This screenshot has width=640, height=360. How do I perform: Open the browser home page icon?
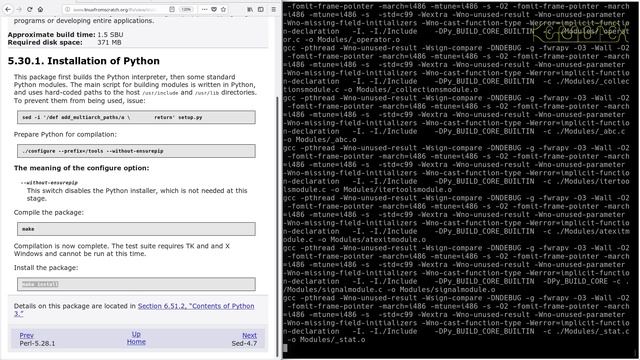[x=40, y=9]
